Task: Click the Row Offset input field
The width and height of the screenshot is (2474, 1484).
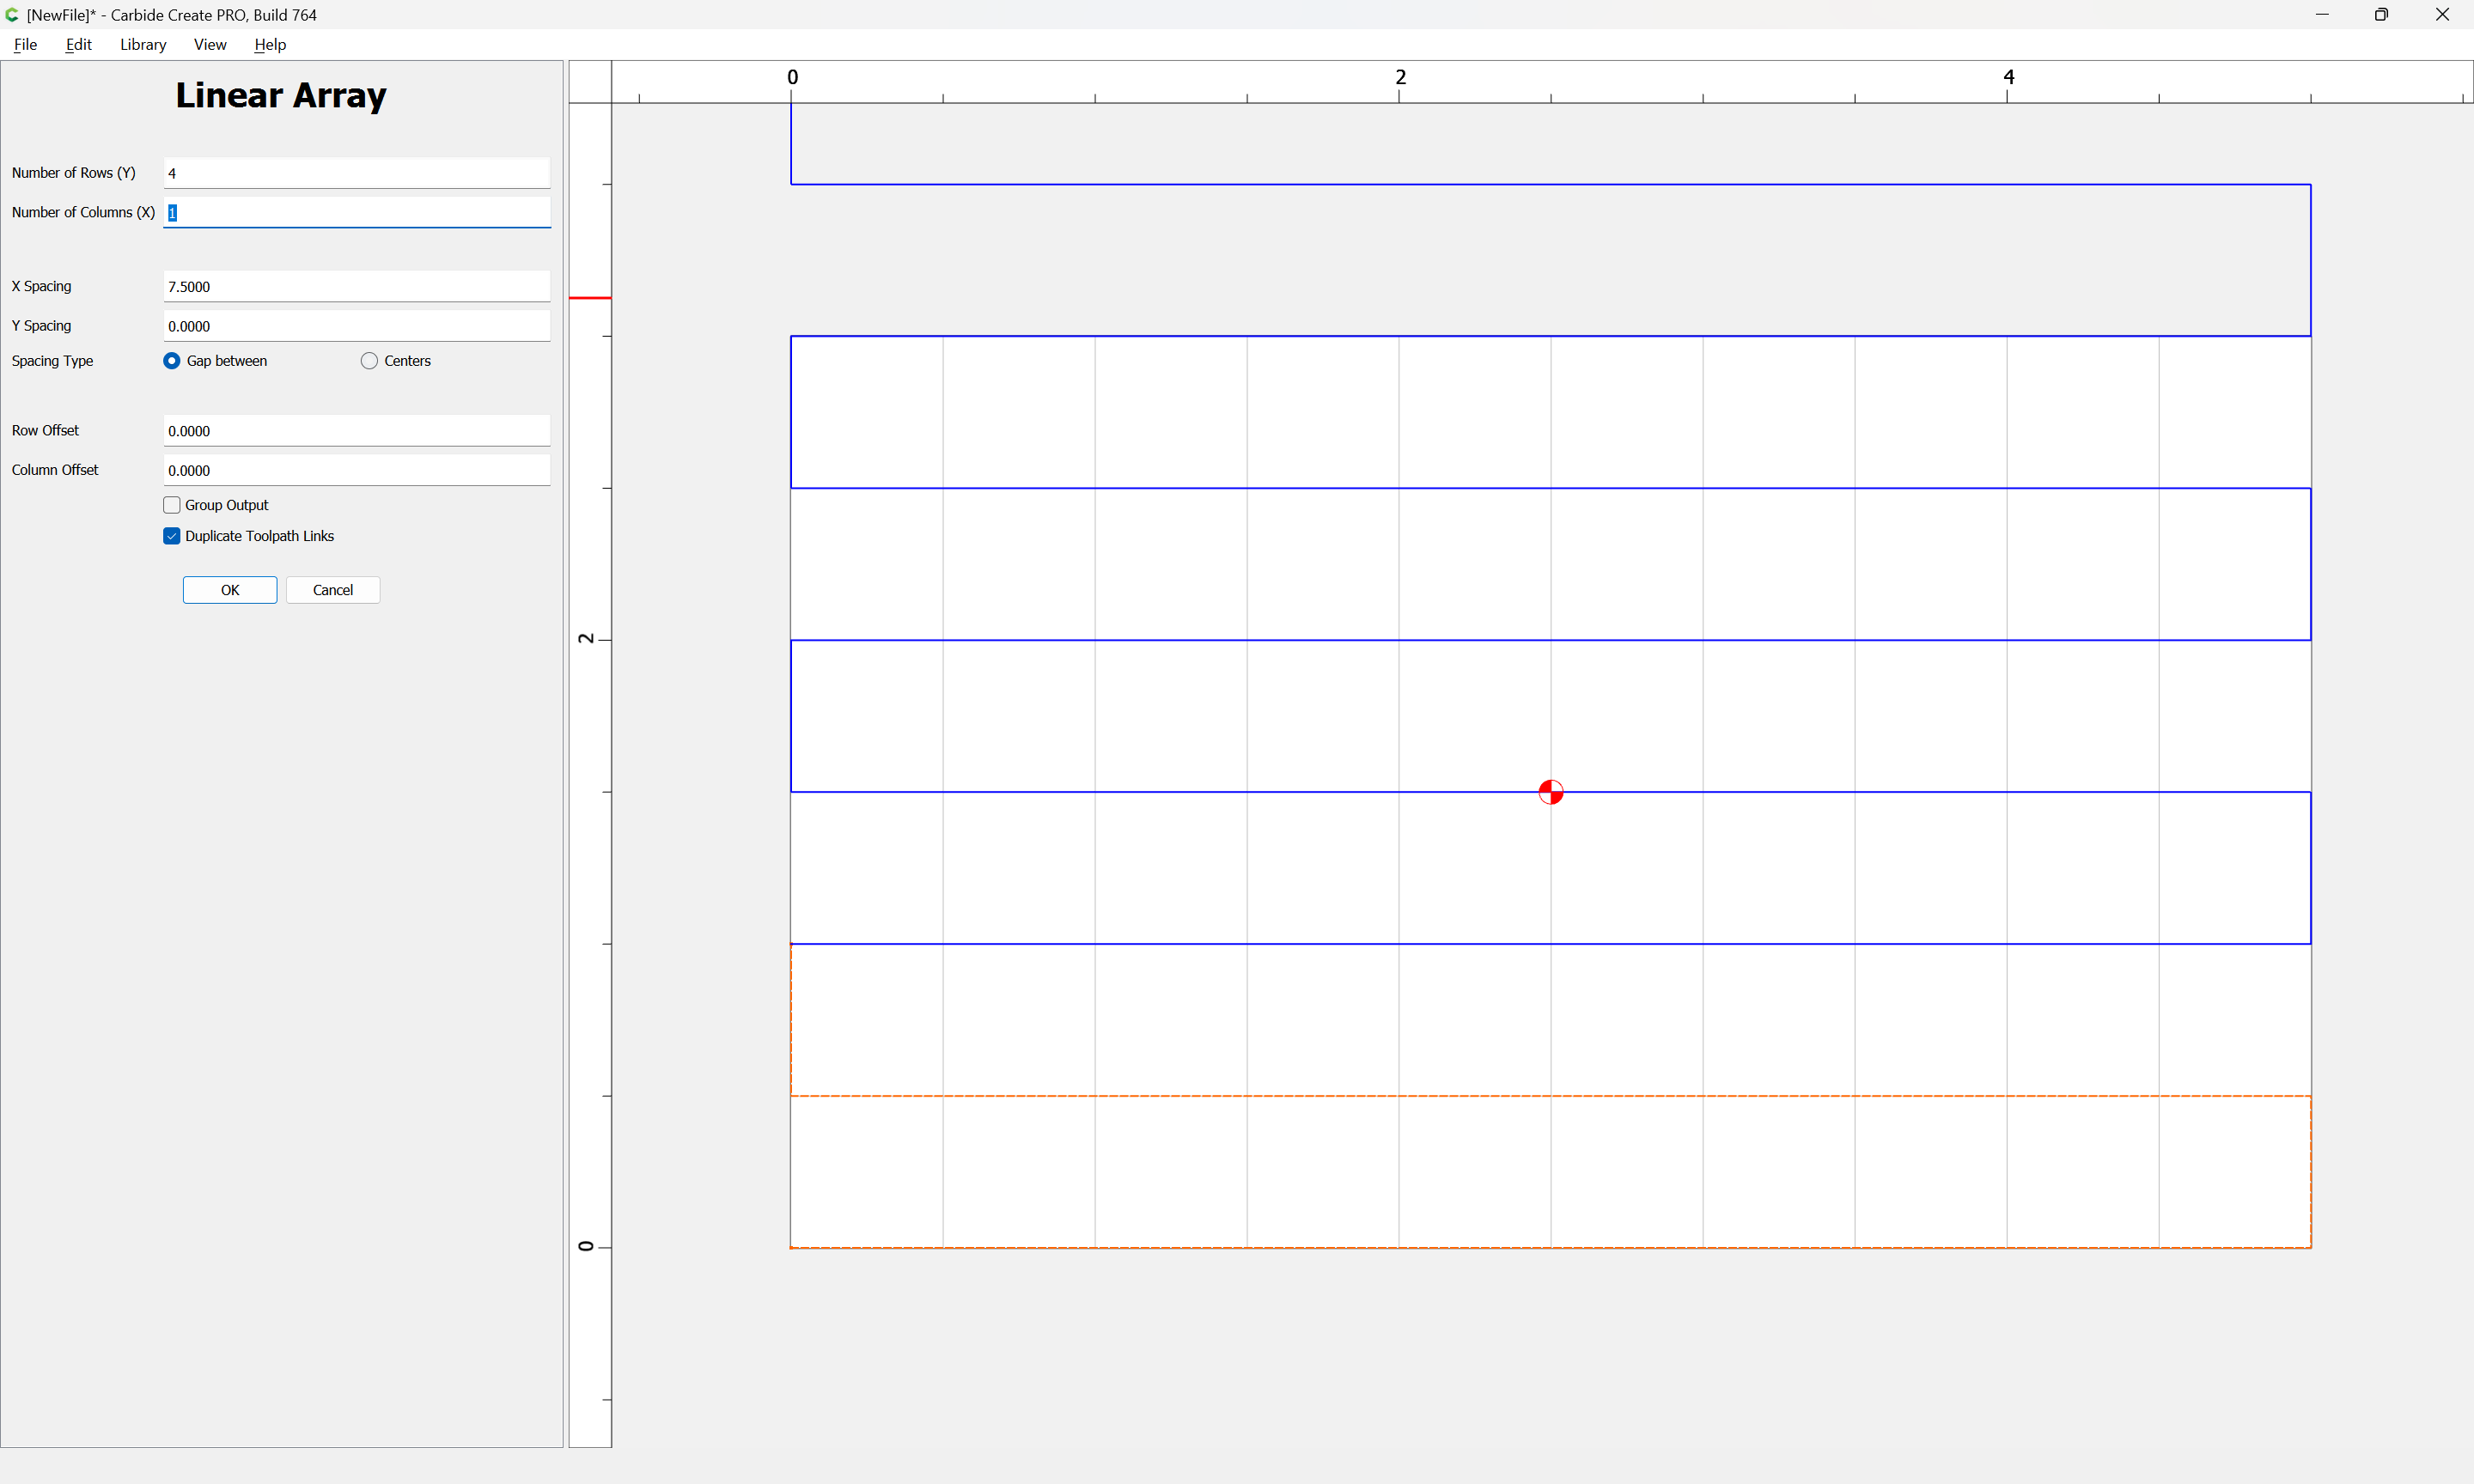Action: [356, 431]
